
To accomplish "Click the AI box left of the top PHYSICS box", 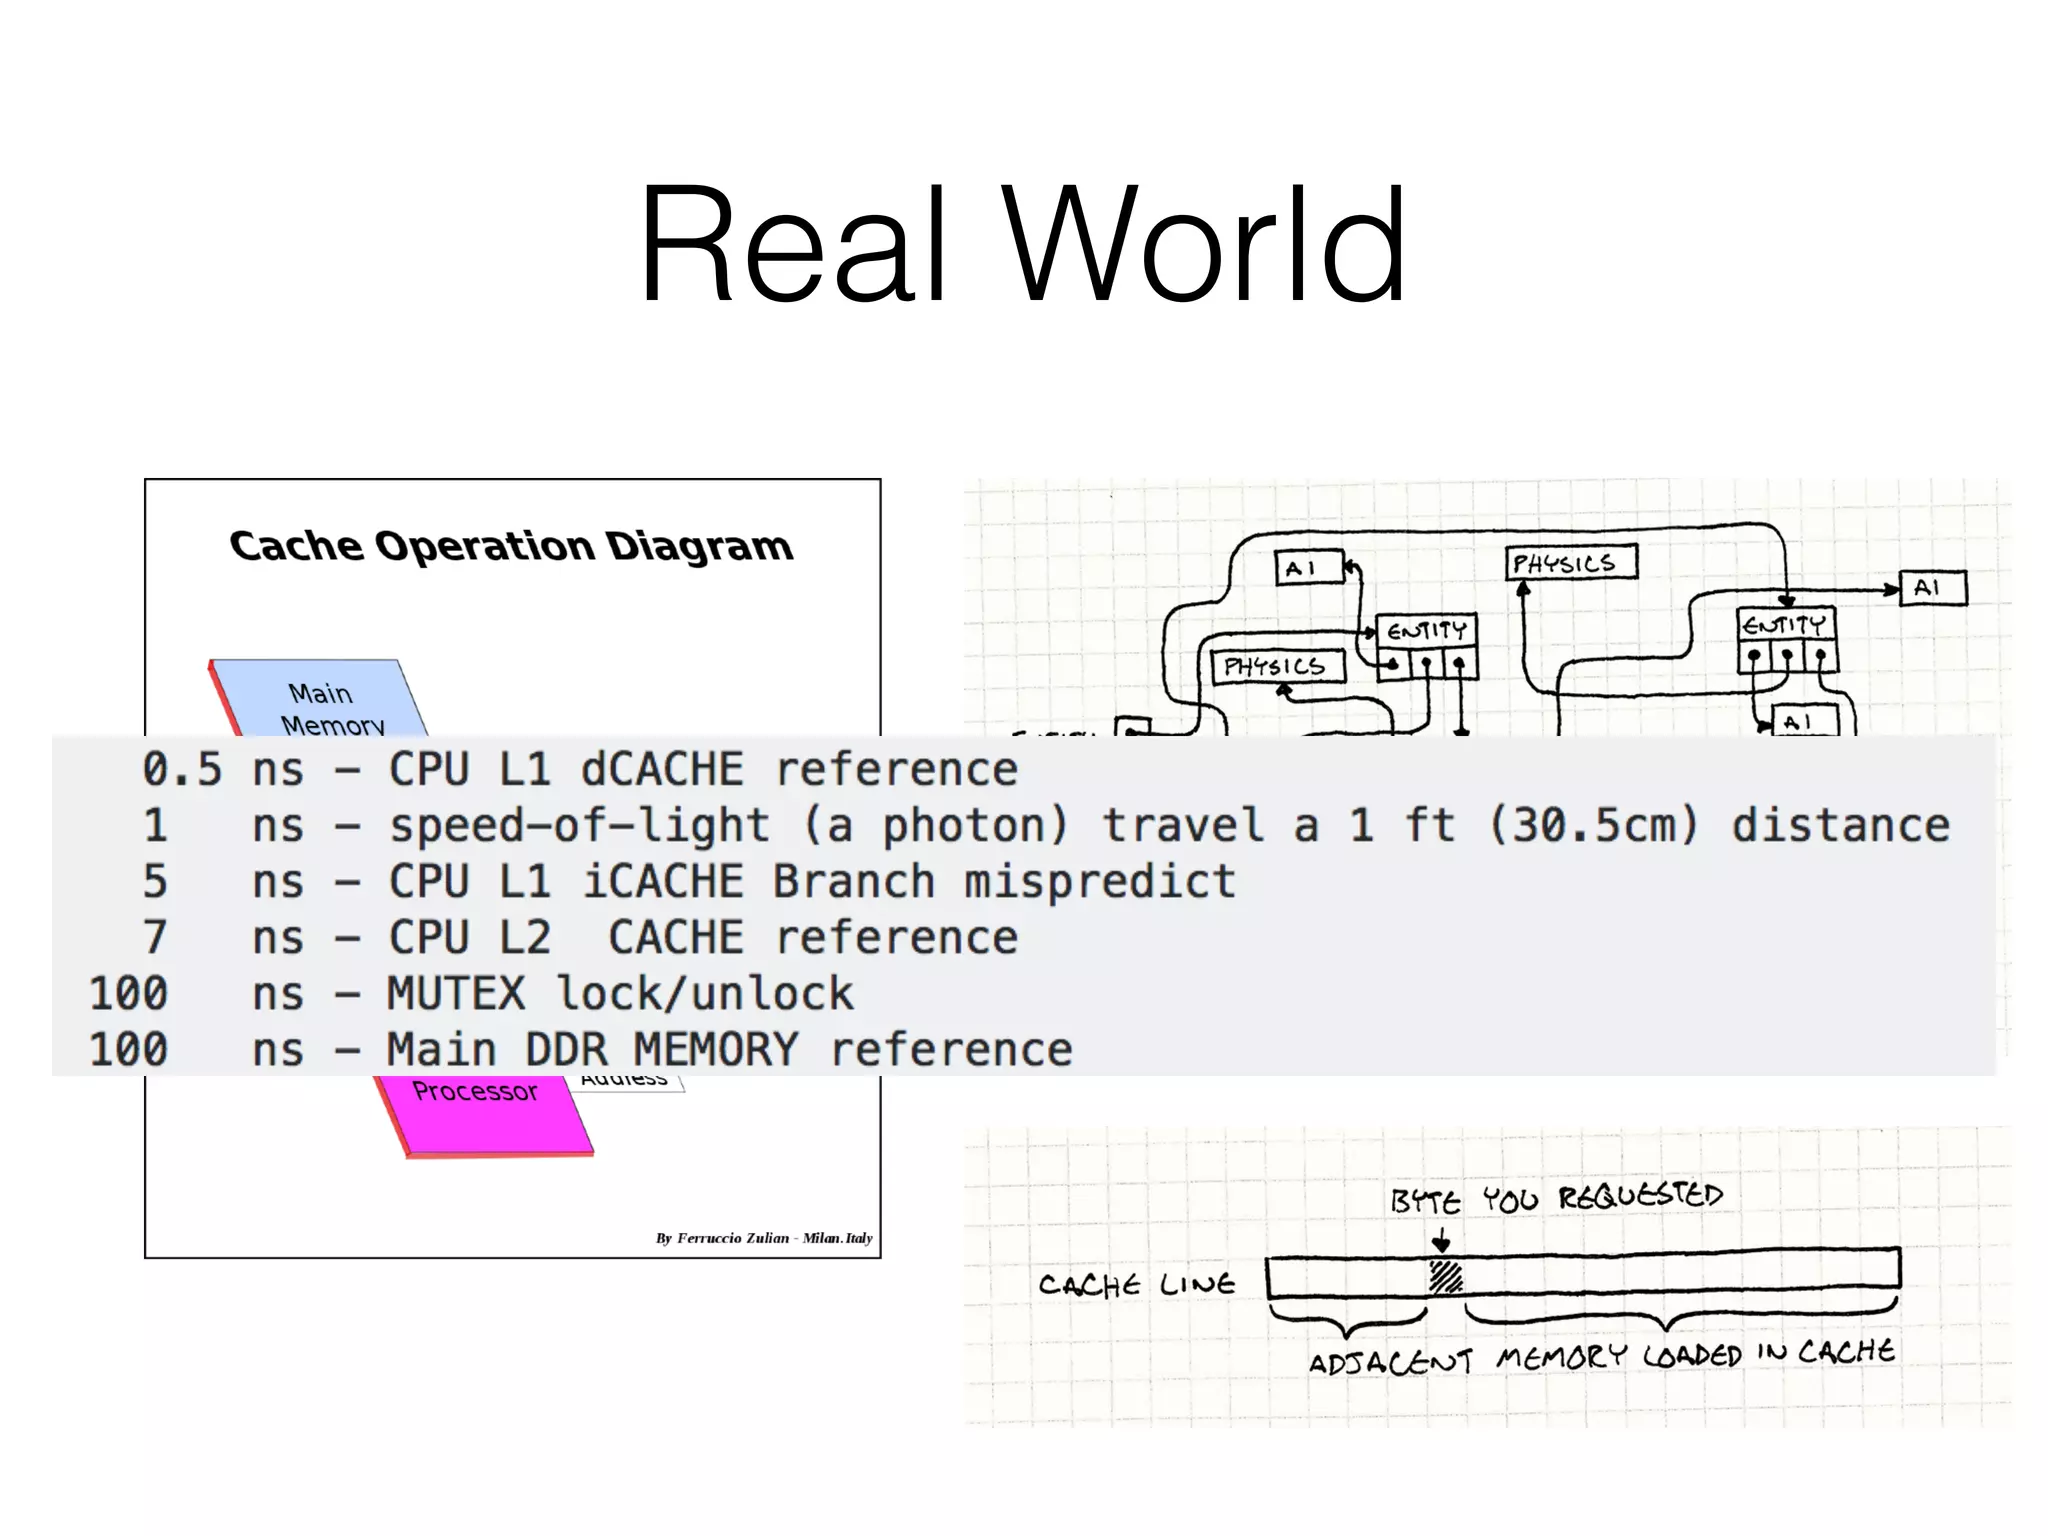I will pos(1309,568).
